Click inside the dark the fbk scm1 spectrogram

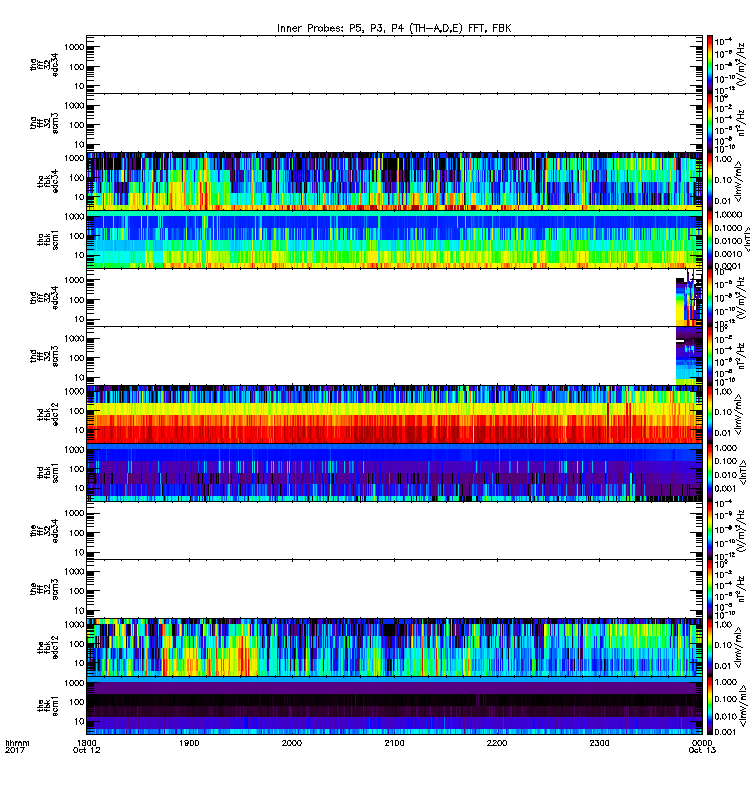pyautogui.click(x=394, y=705)
